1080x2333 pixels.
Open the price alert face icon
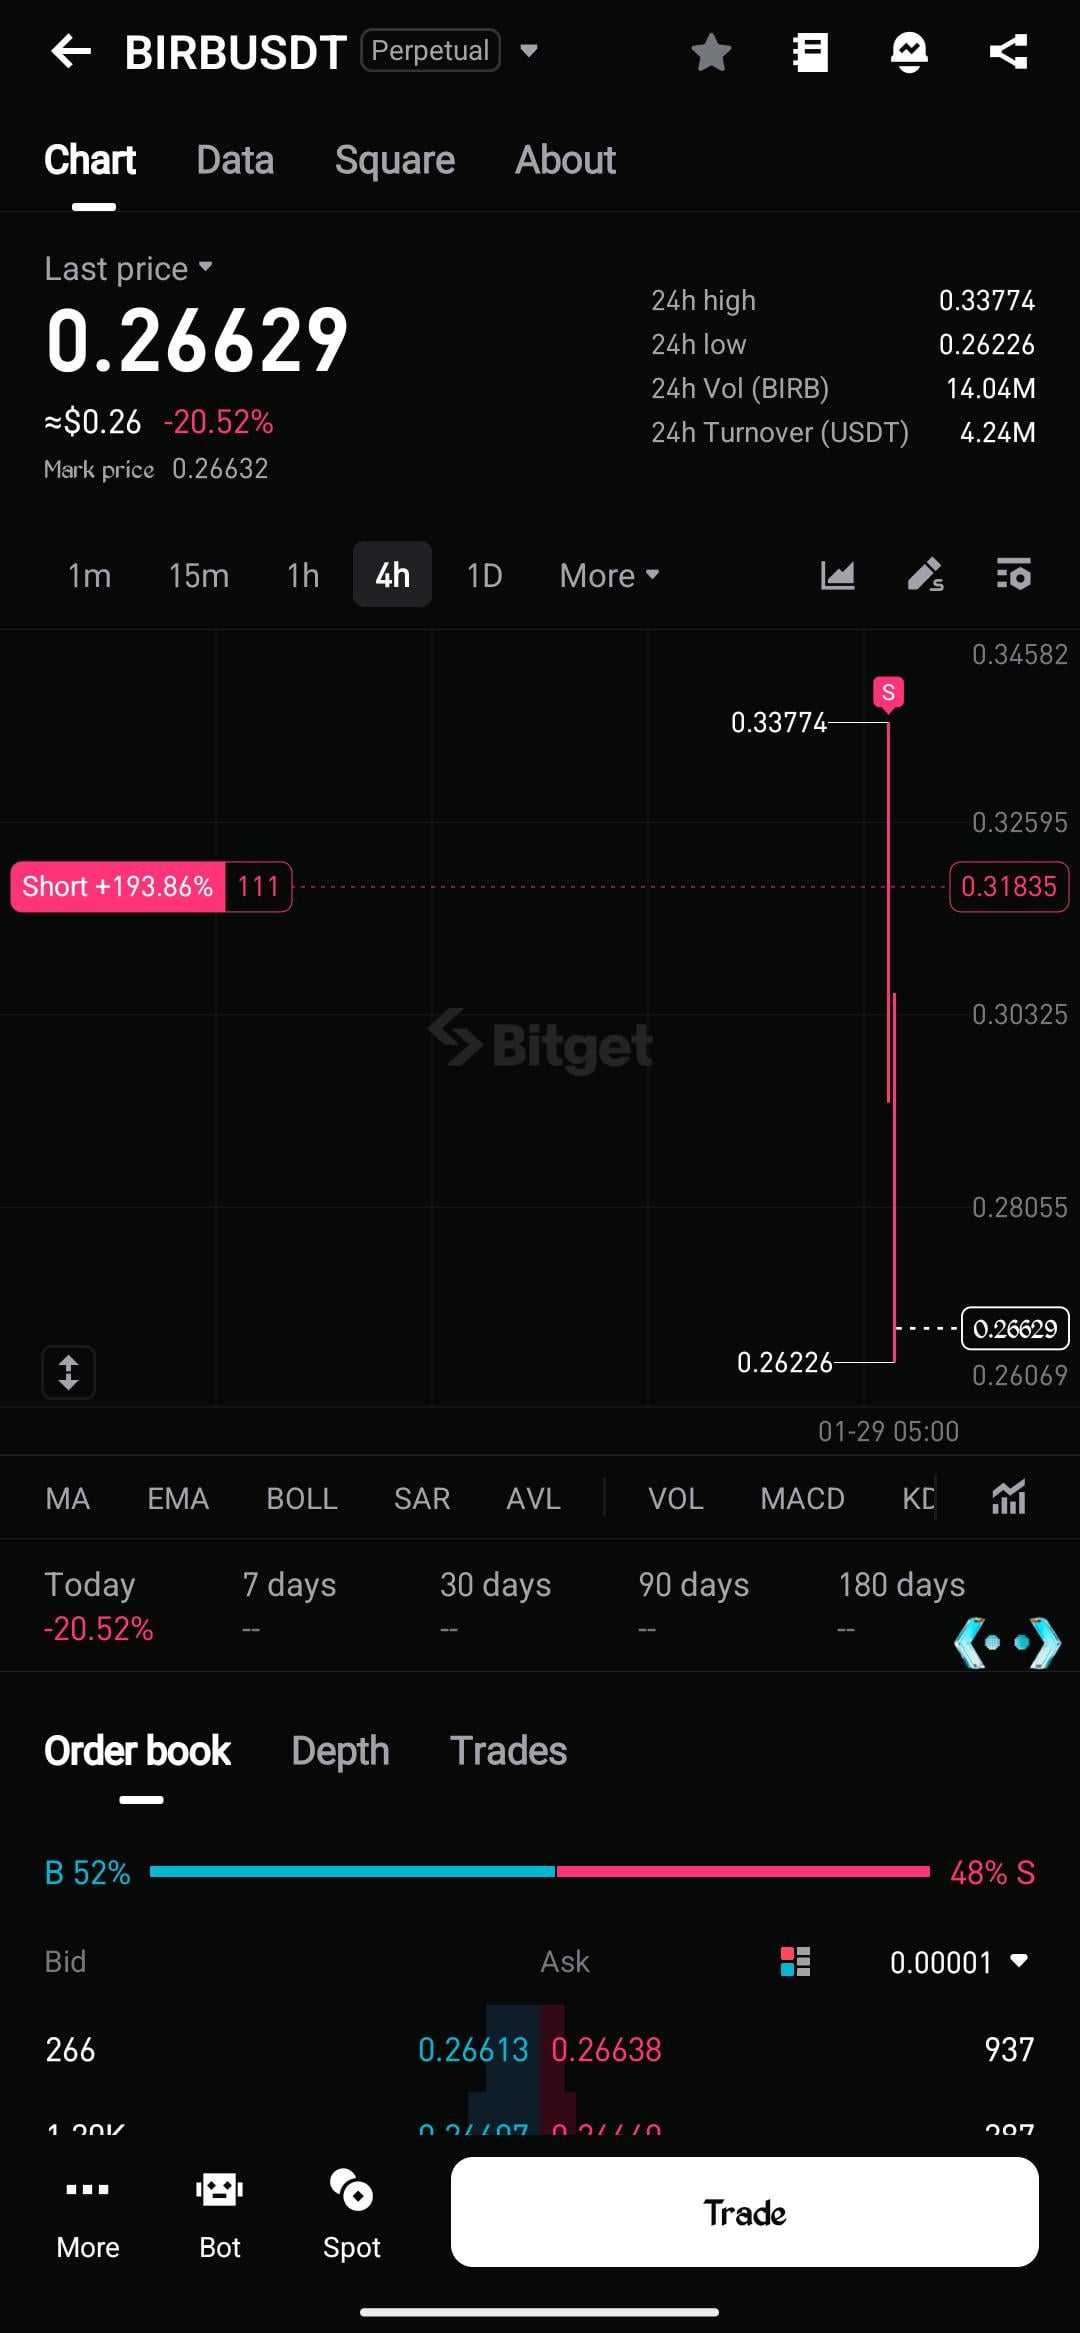pyautogui.click(x=909, y=52)
